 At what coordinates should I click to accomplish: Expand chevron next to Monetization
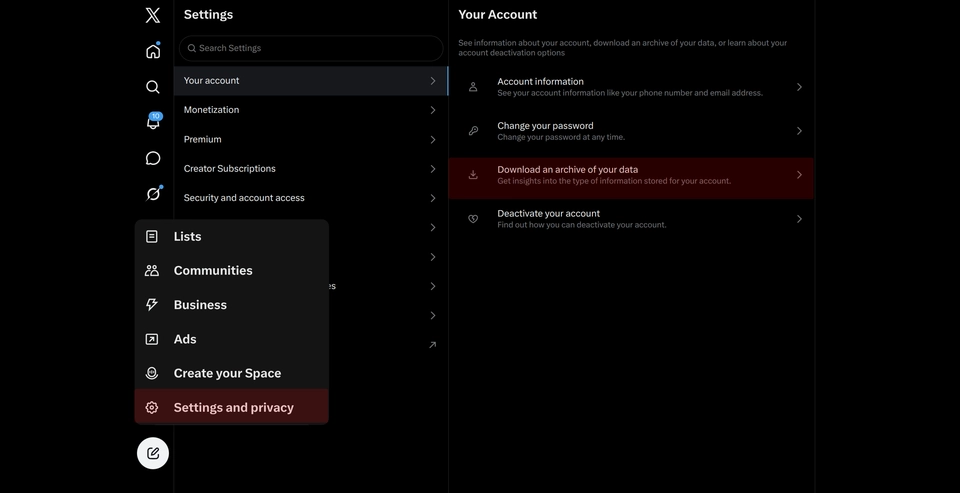click(433, 110)
